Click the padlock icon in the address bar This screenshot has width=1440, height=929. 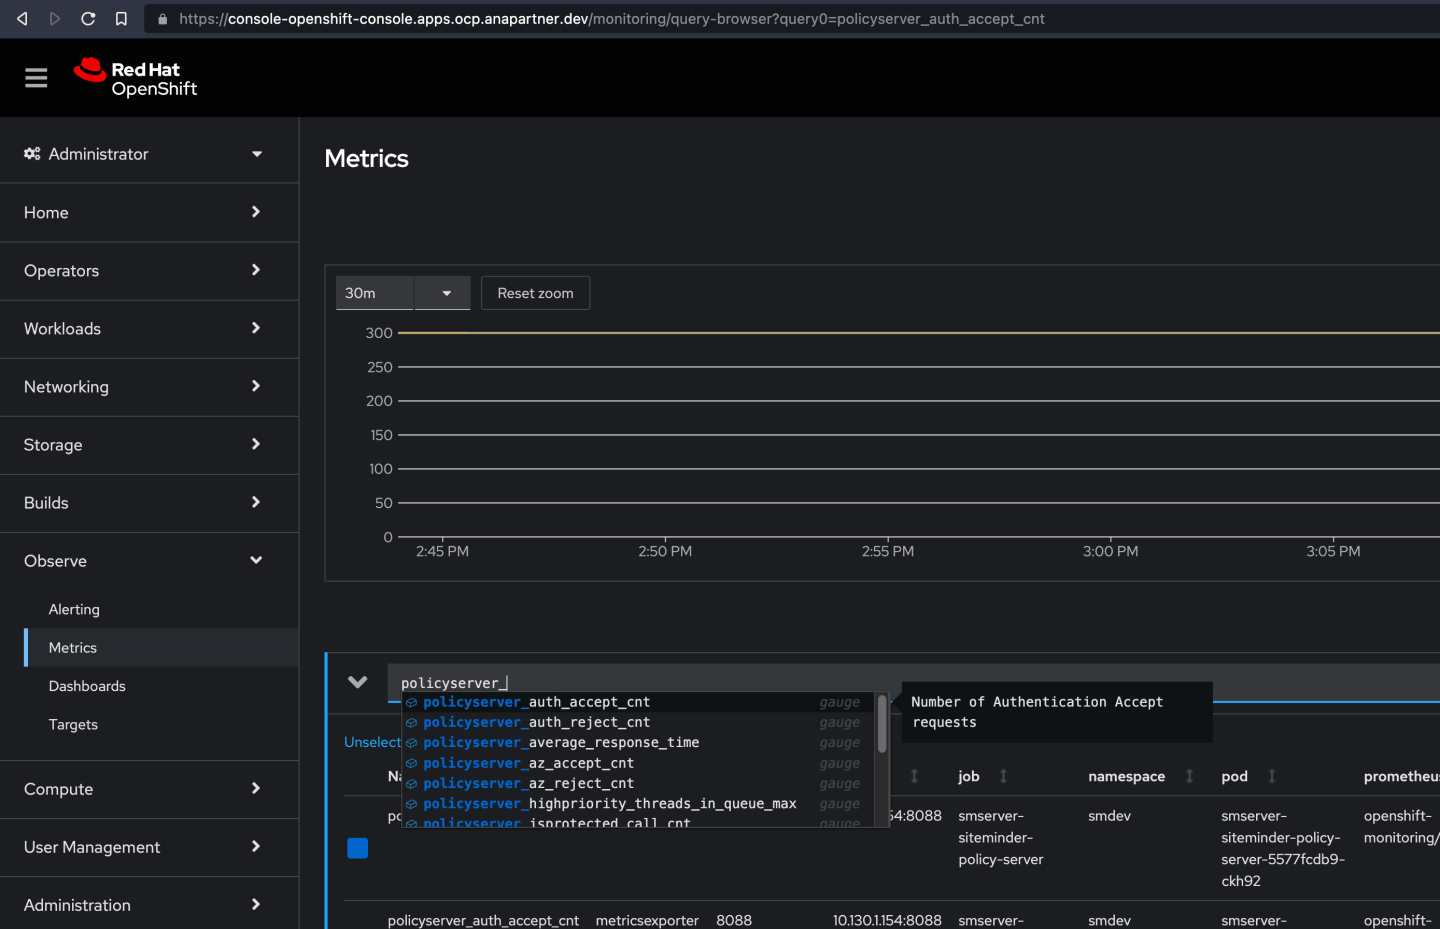(162, 18)
